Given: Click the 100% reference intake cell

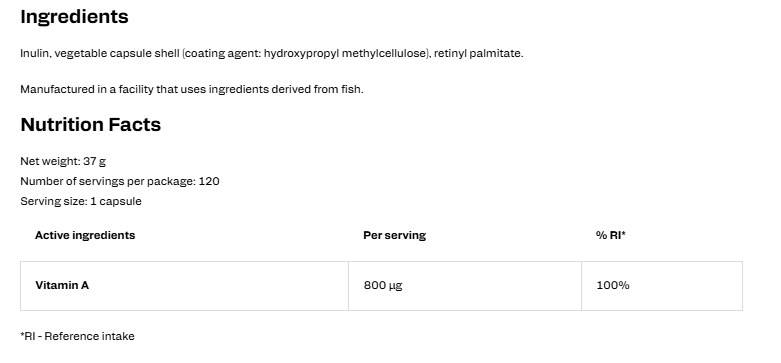Looking at the screenshot, I should click(662, 286).
